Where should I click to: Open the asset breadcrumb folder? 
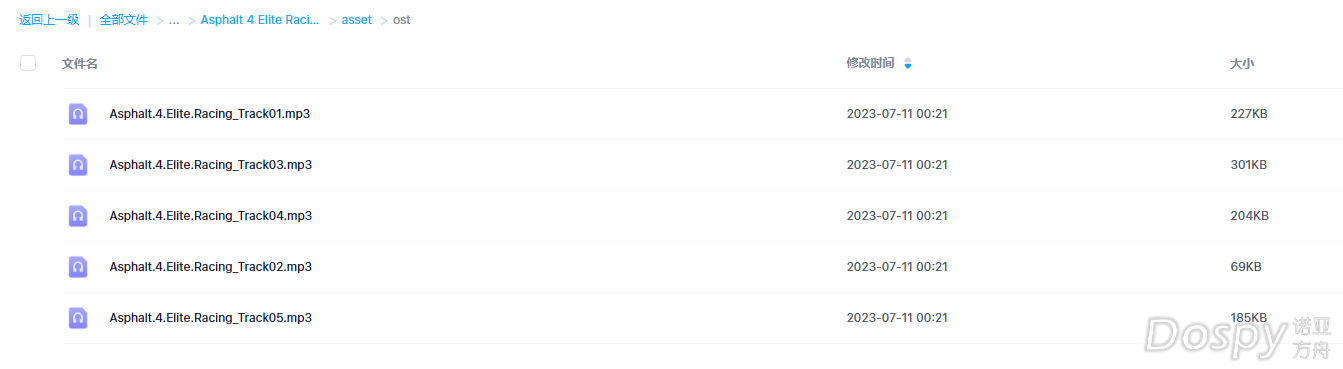(x=357, y=20)
